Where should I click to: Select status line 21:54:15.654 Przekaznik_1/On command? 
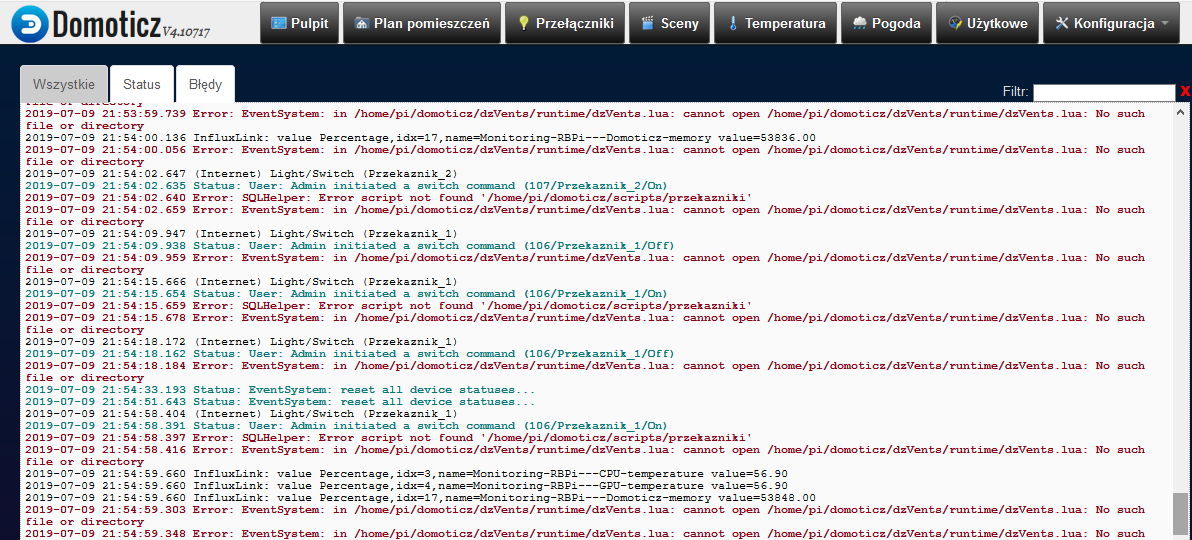(347, 294)
